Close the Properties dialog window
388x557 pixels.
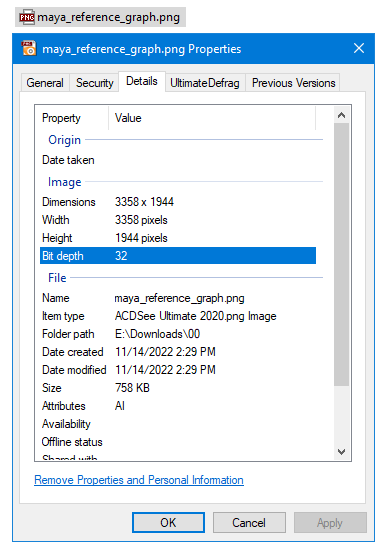coord(359,48)
